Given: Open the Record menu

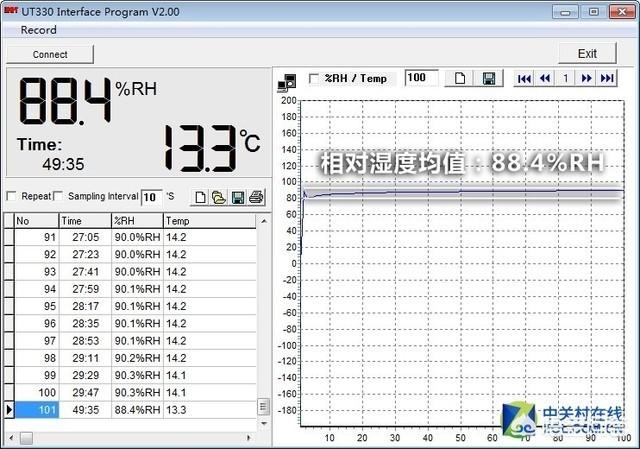Looking at the screenshot, I should (38, 30).
